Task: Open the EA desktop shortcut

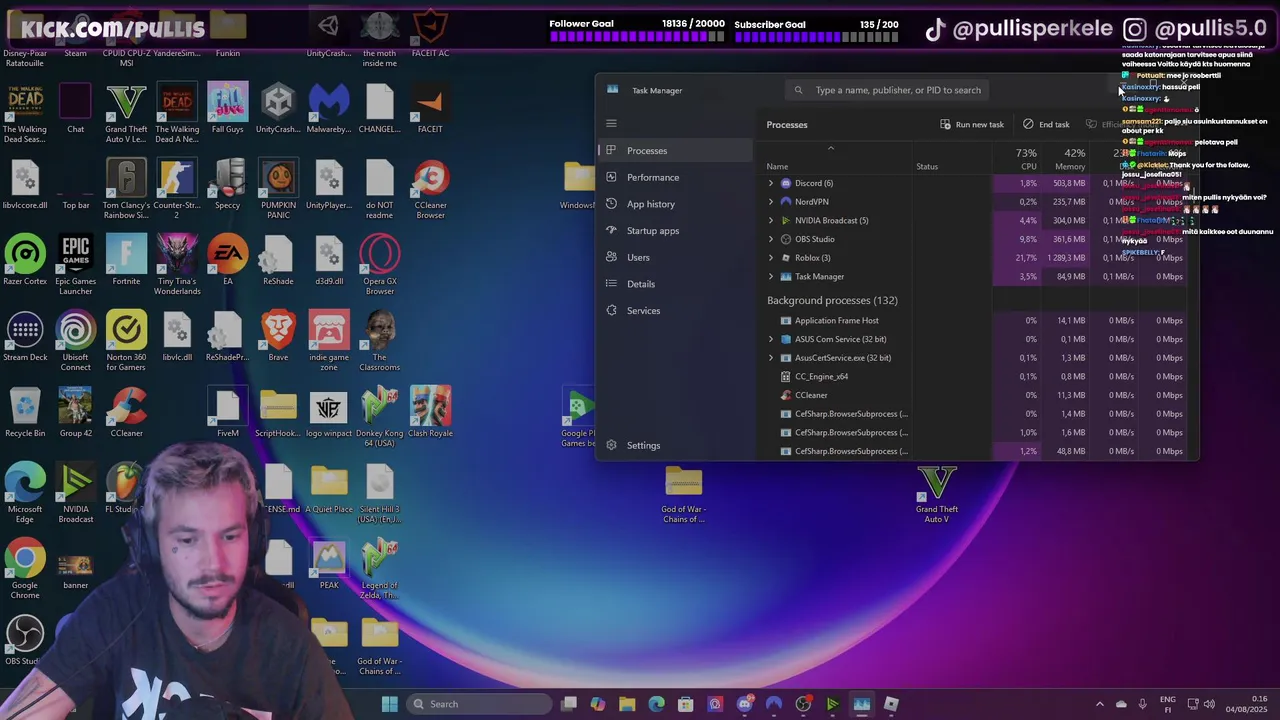Action: click(x=227, y=261)
